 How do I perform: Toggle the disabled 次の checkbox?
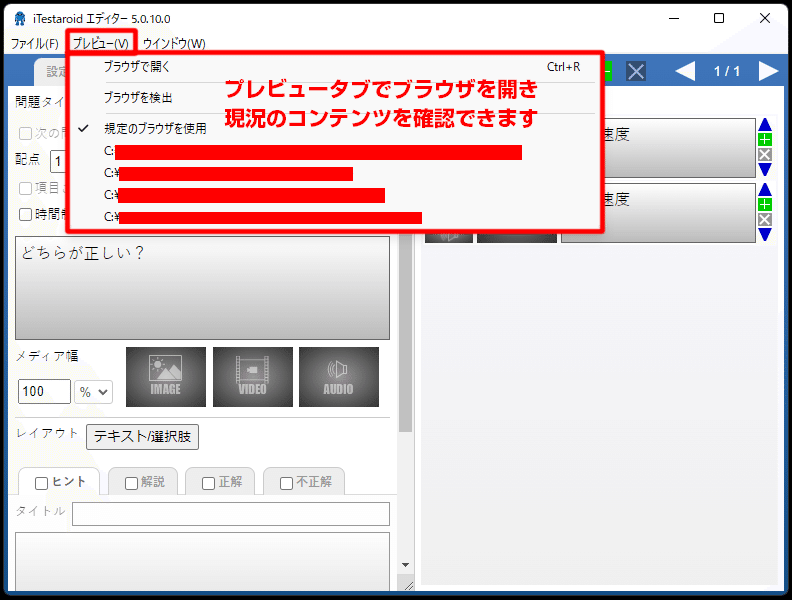(25, 134)
